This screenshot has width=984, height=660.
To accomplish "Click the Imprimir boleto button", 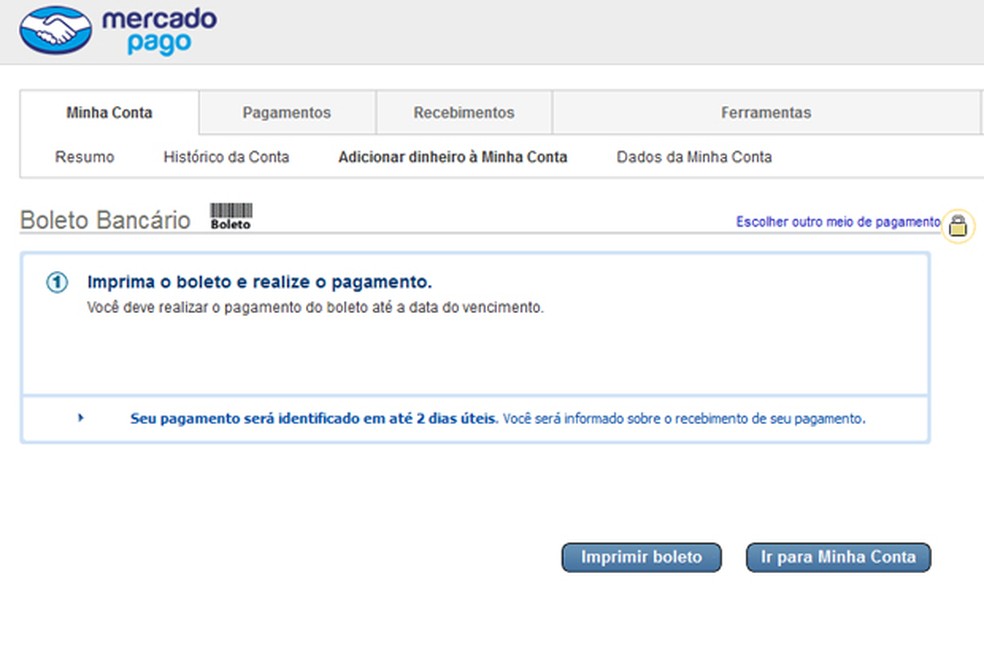I will coord(641,557).
